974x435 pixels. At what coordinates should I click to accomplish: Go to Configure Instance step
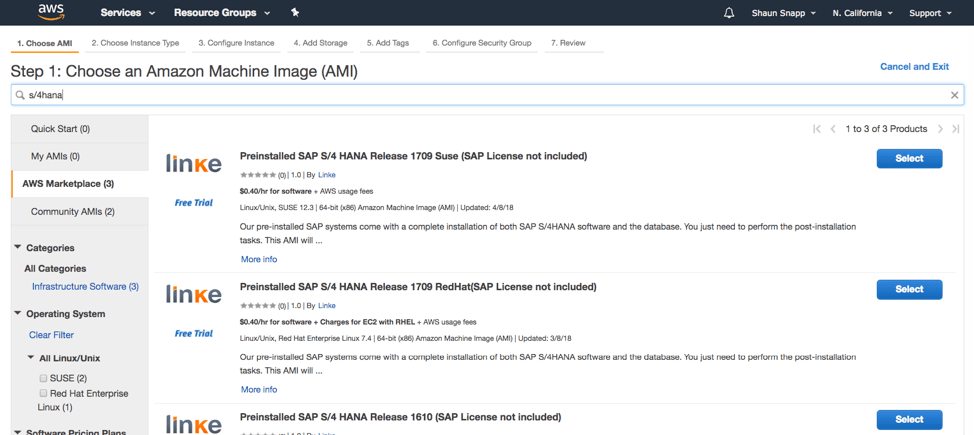(x=236, y=43)
